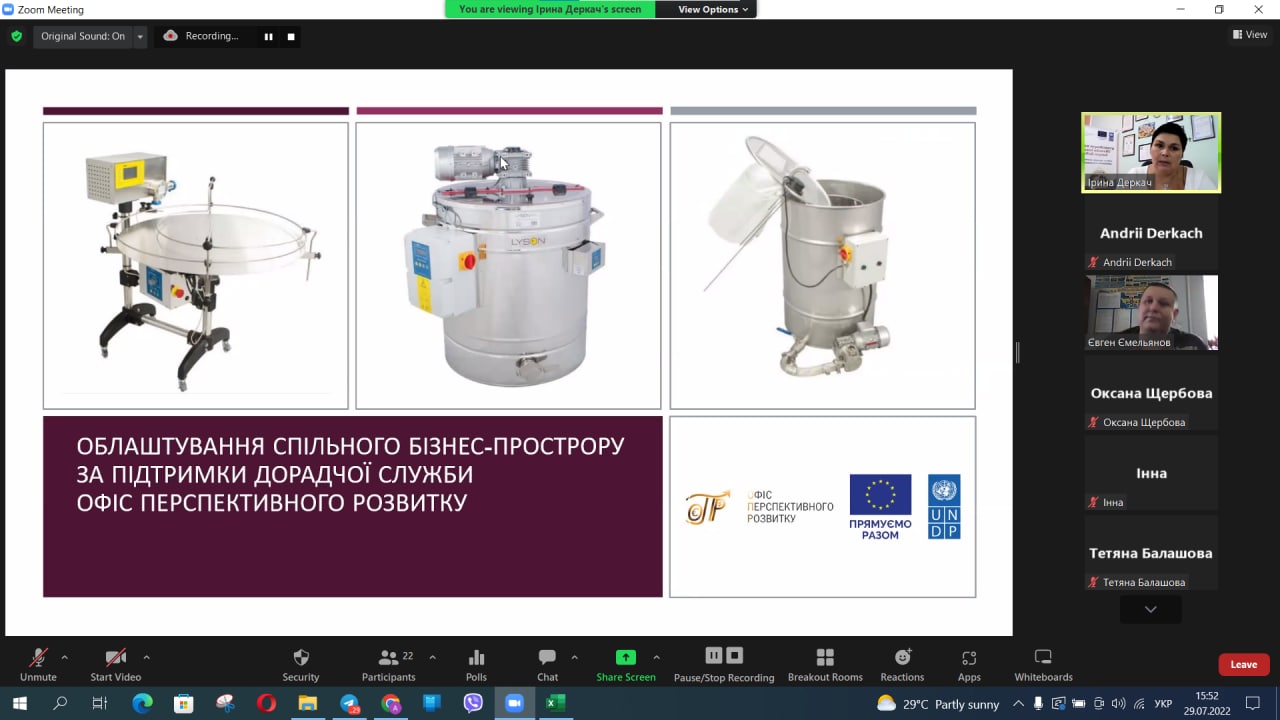This screenshot has width=1280, height=720.
Task: Open the Whiteboards panel
Action: tap(1042, 663)
